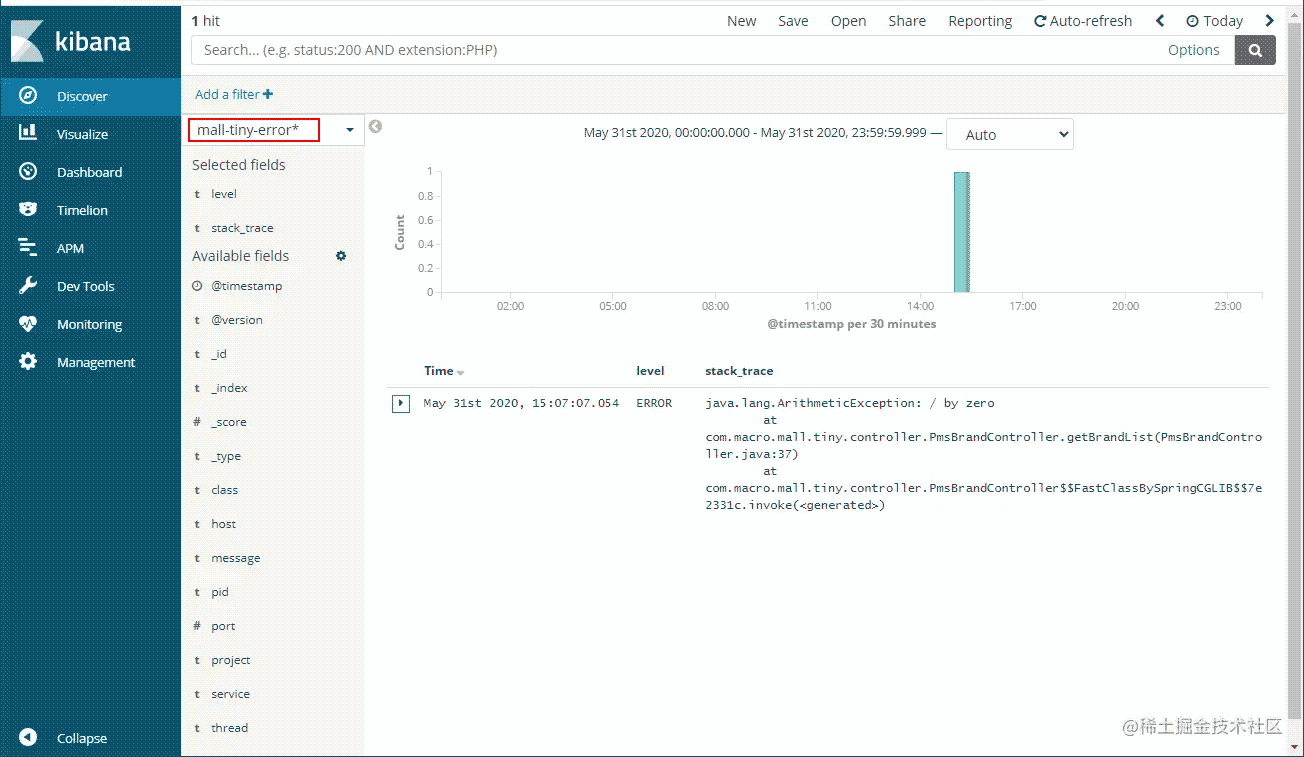Image resolution: width=1304 pixels, height=757 pixels.
Task: Toggle Auto-refresh in top bar
Action: [x=1083, y=21]
